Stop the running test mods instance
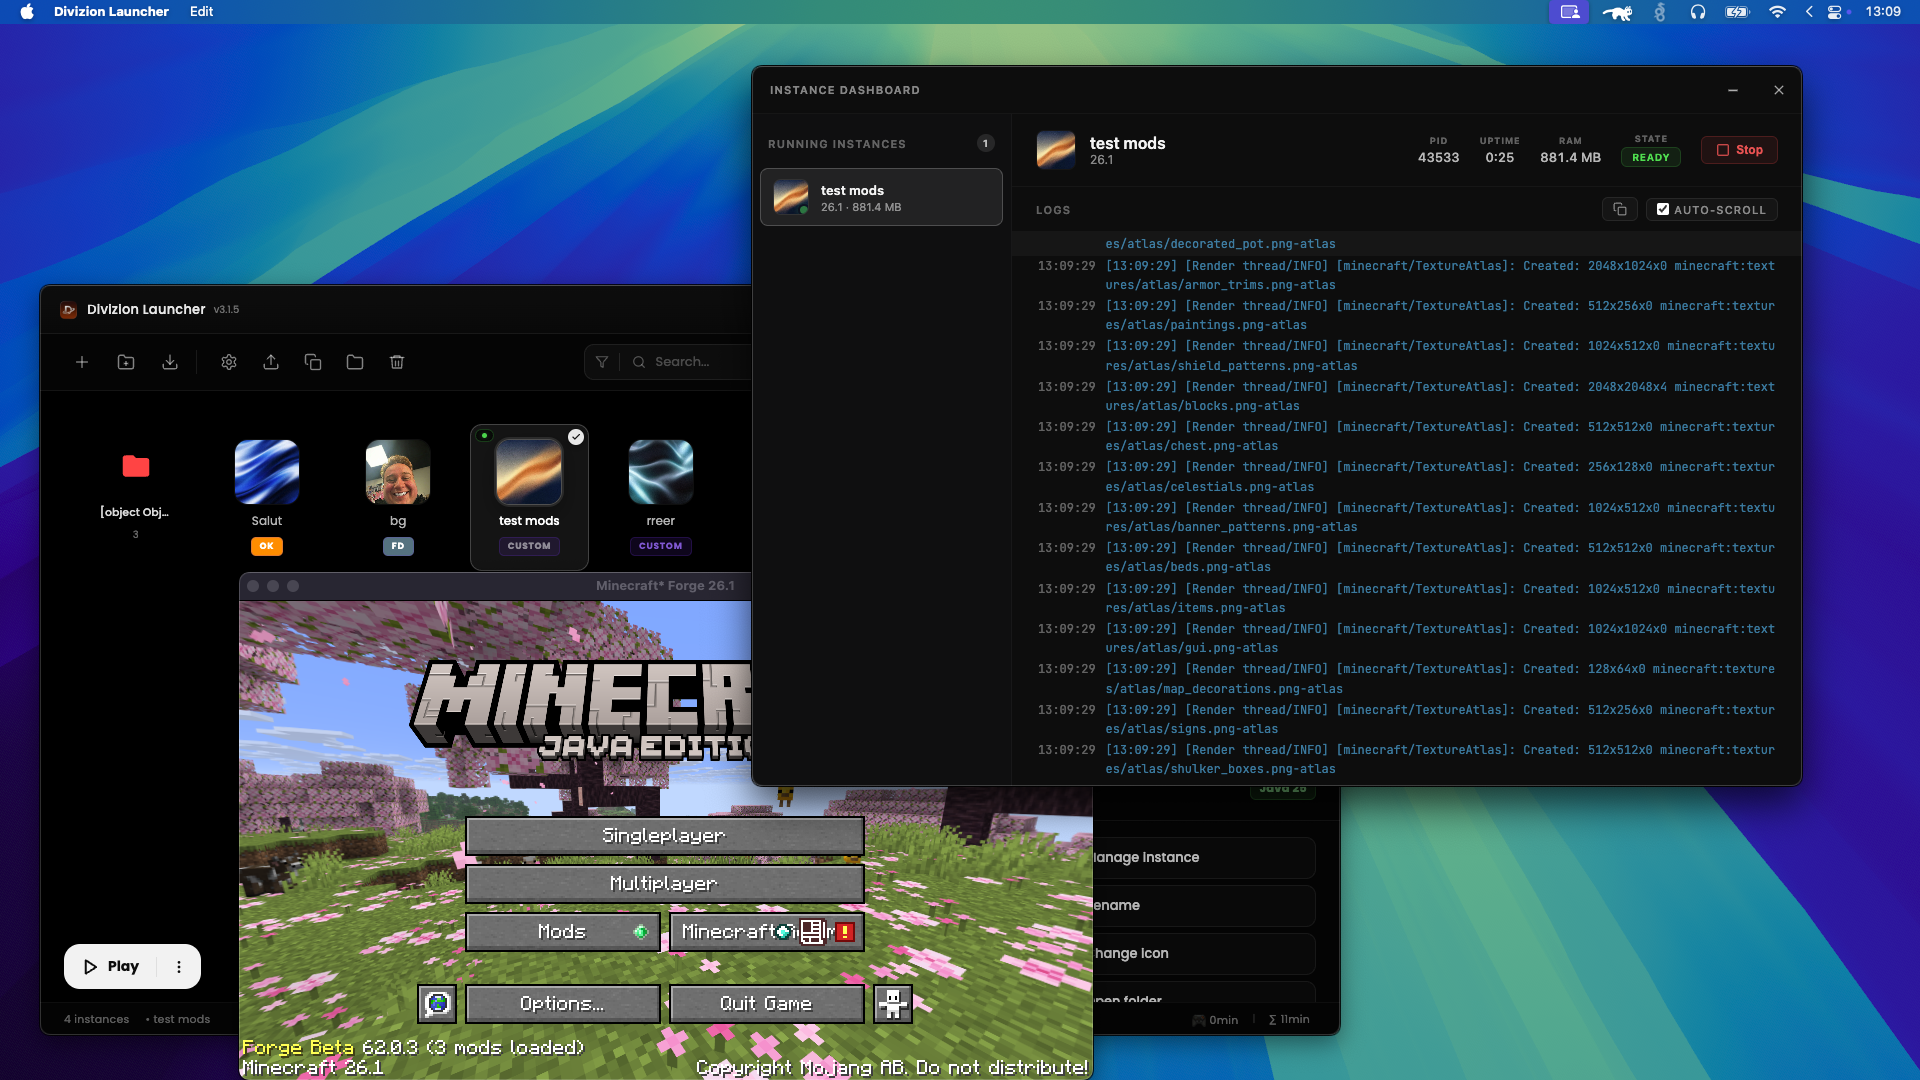This screenshot has width=1920, height=1080. (x=1739, y=150)
